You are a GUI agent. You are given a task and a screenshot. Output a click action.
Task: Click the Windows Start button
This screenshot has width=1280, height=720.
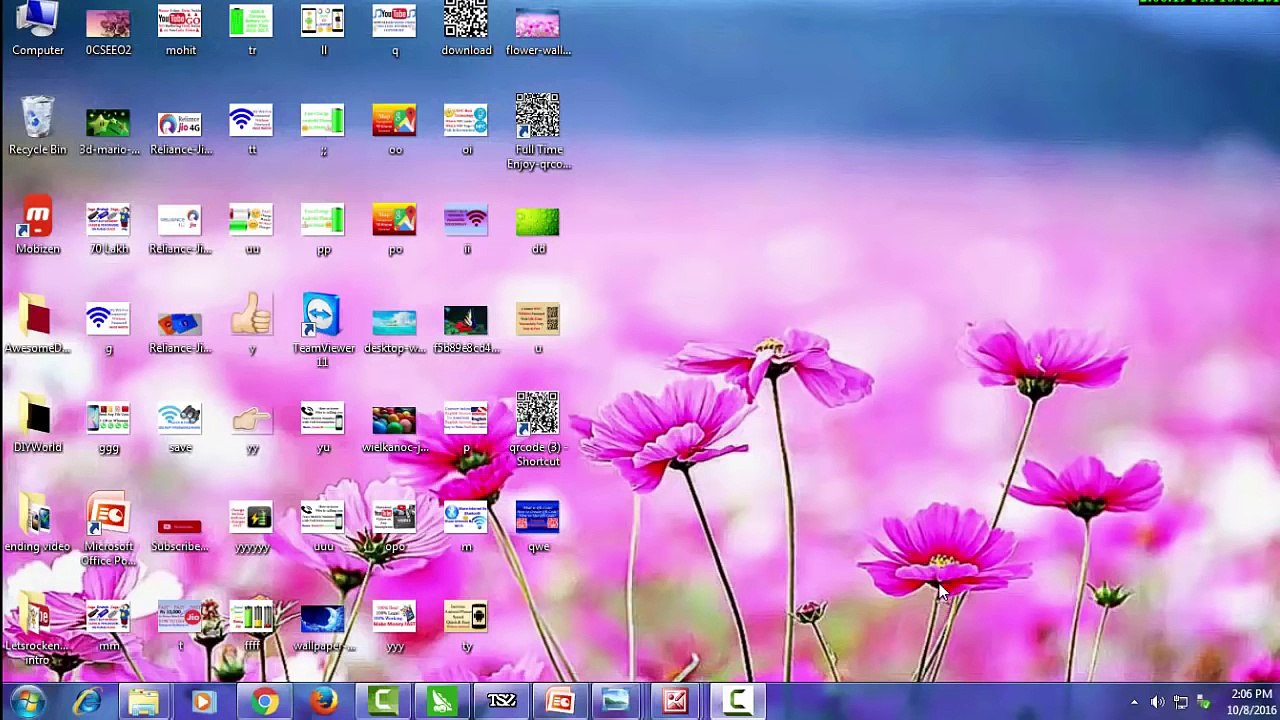coord(27,702)
